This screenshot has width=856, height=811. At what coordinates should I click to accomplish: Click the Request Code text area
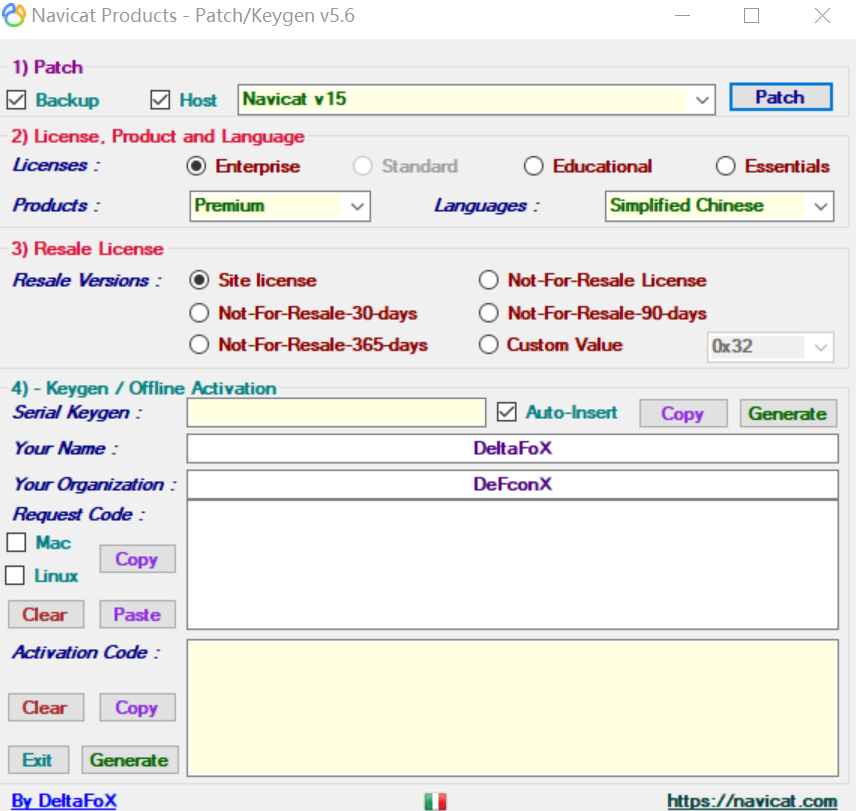[x=513, y=565]
